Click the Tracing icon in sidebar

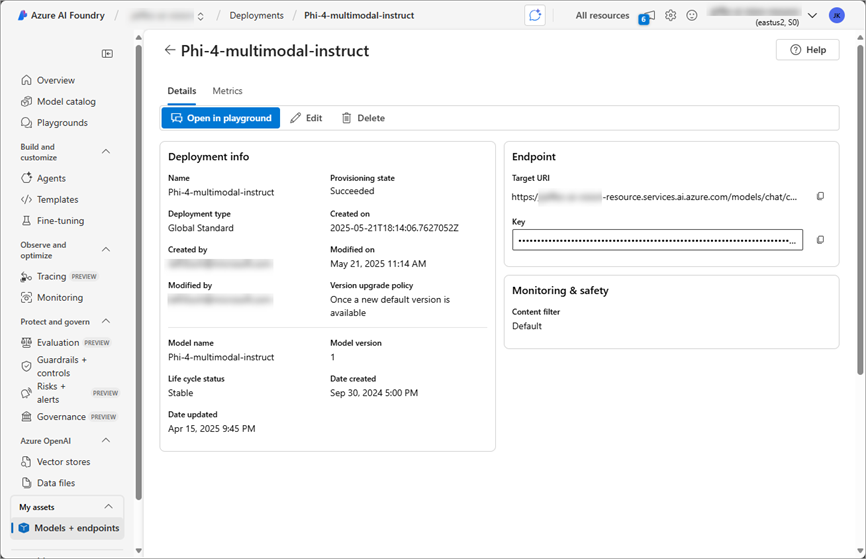(x=26, y=276)
